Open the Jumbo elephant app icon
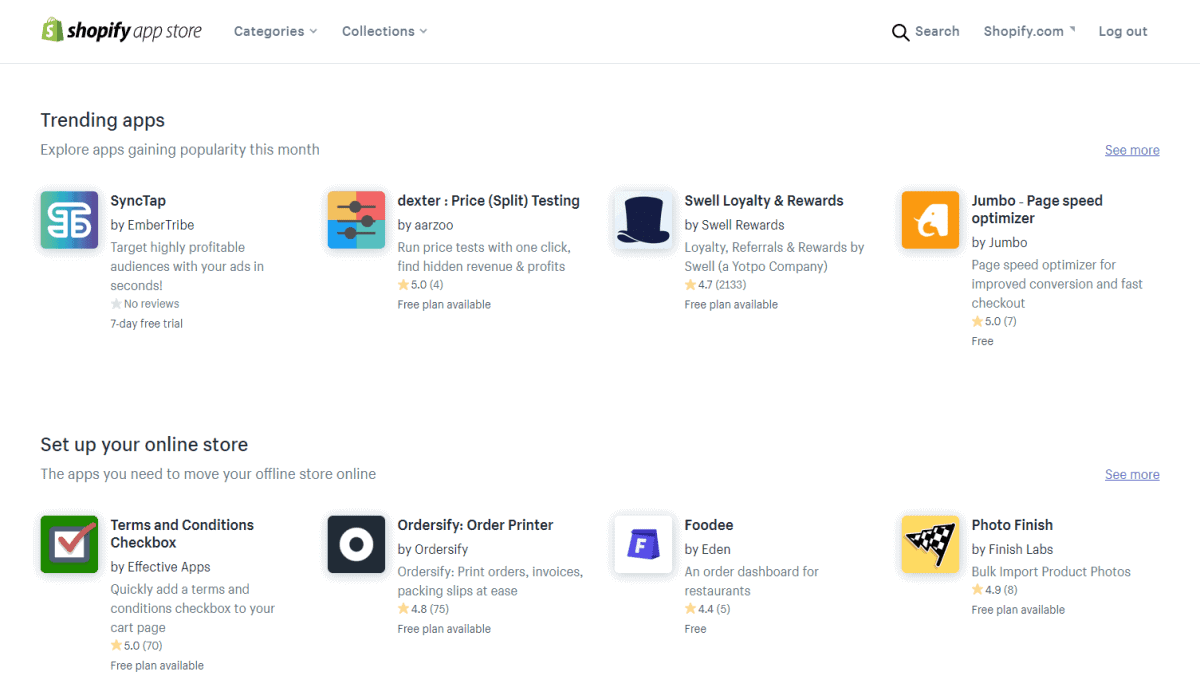 [x=930, y=220]
